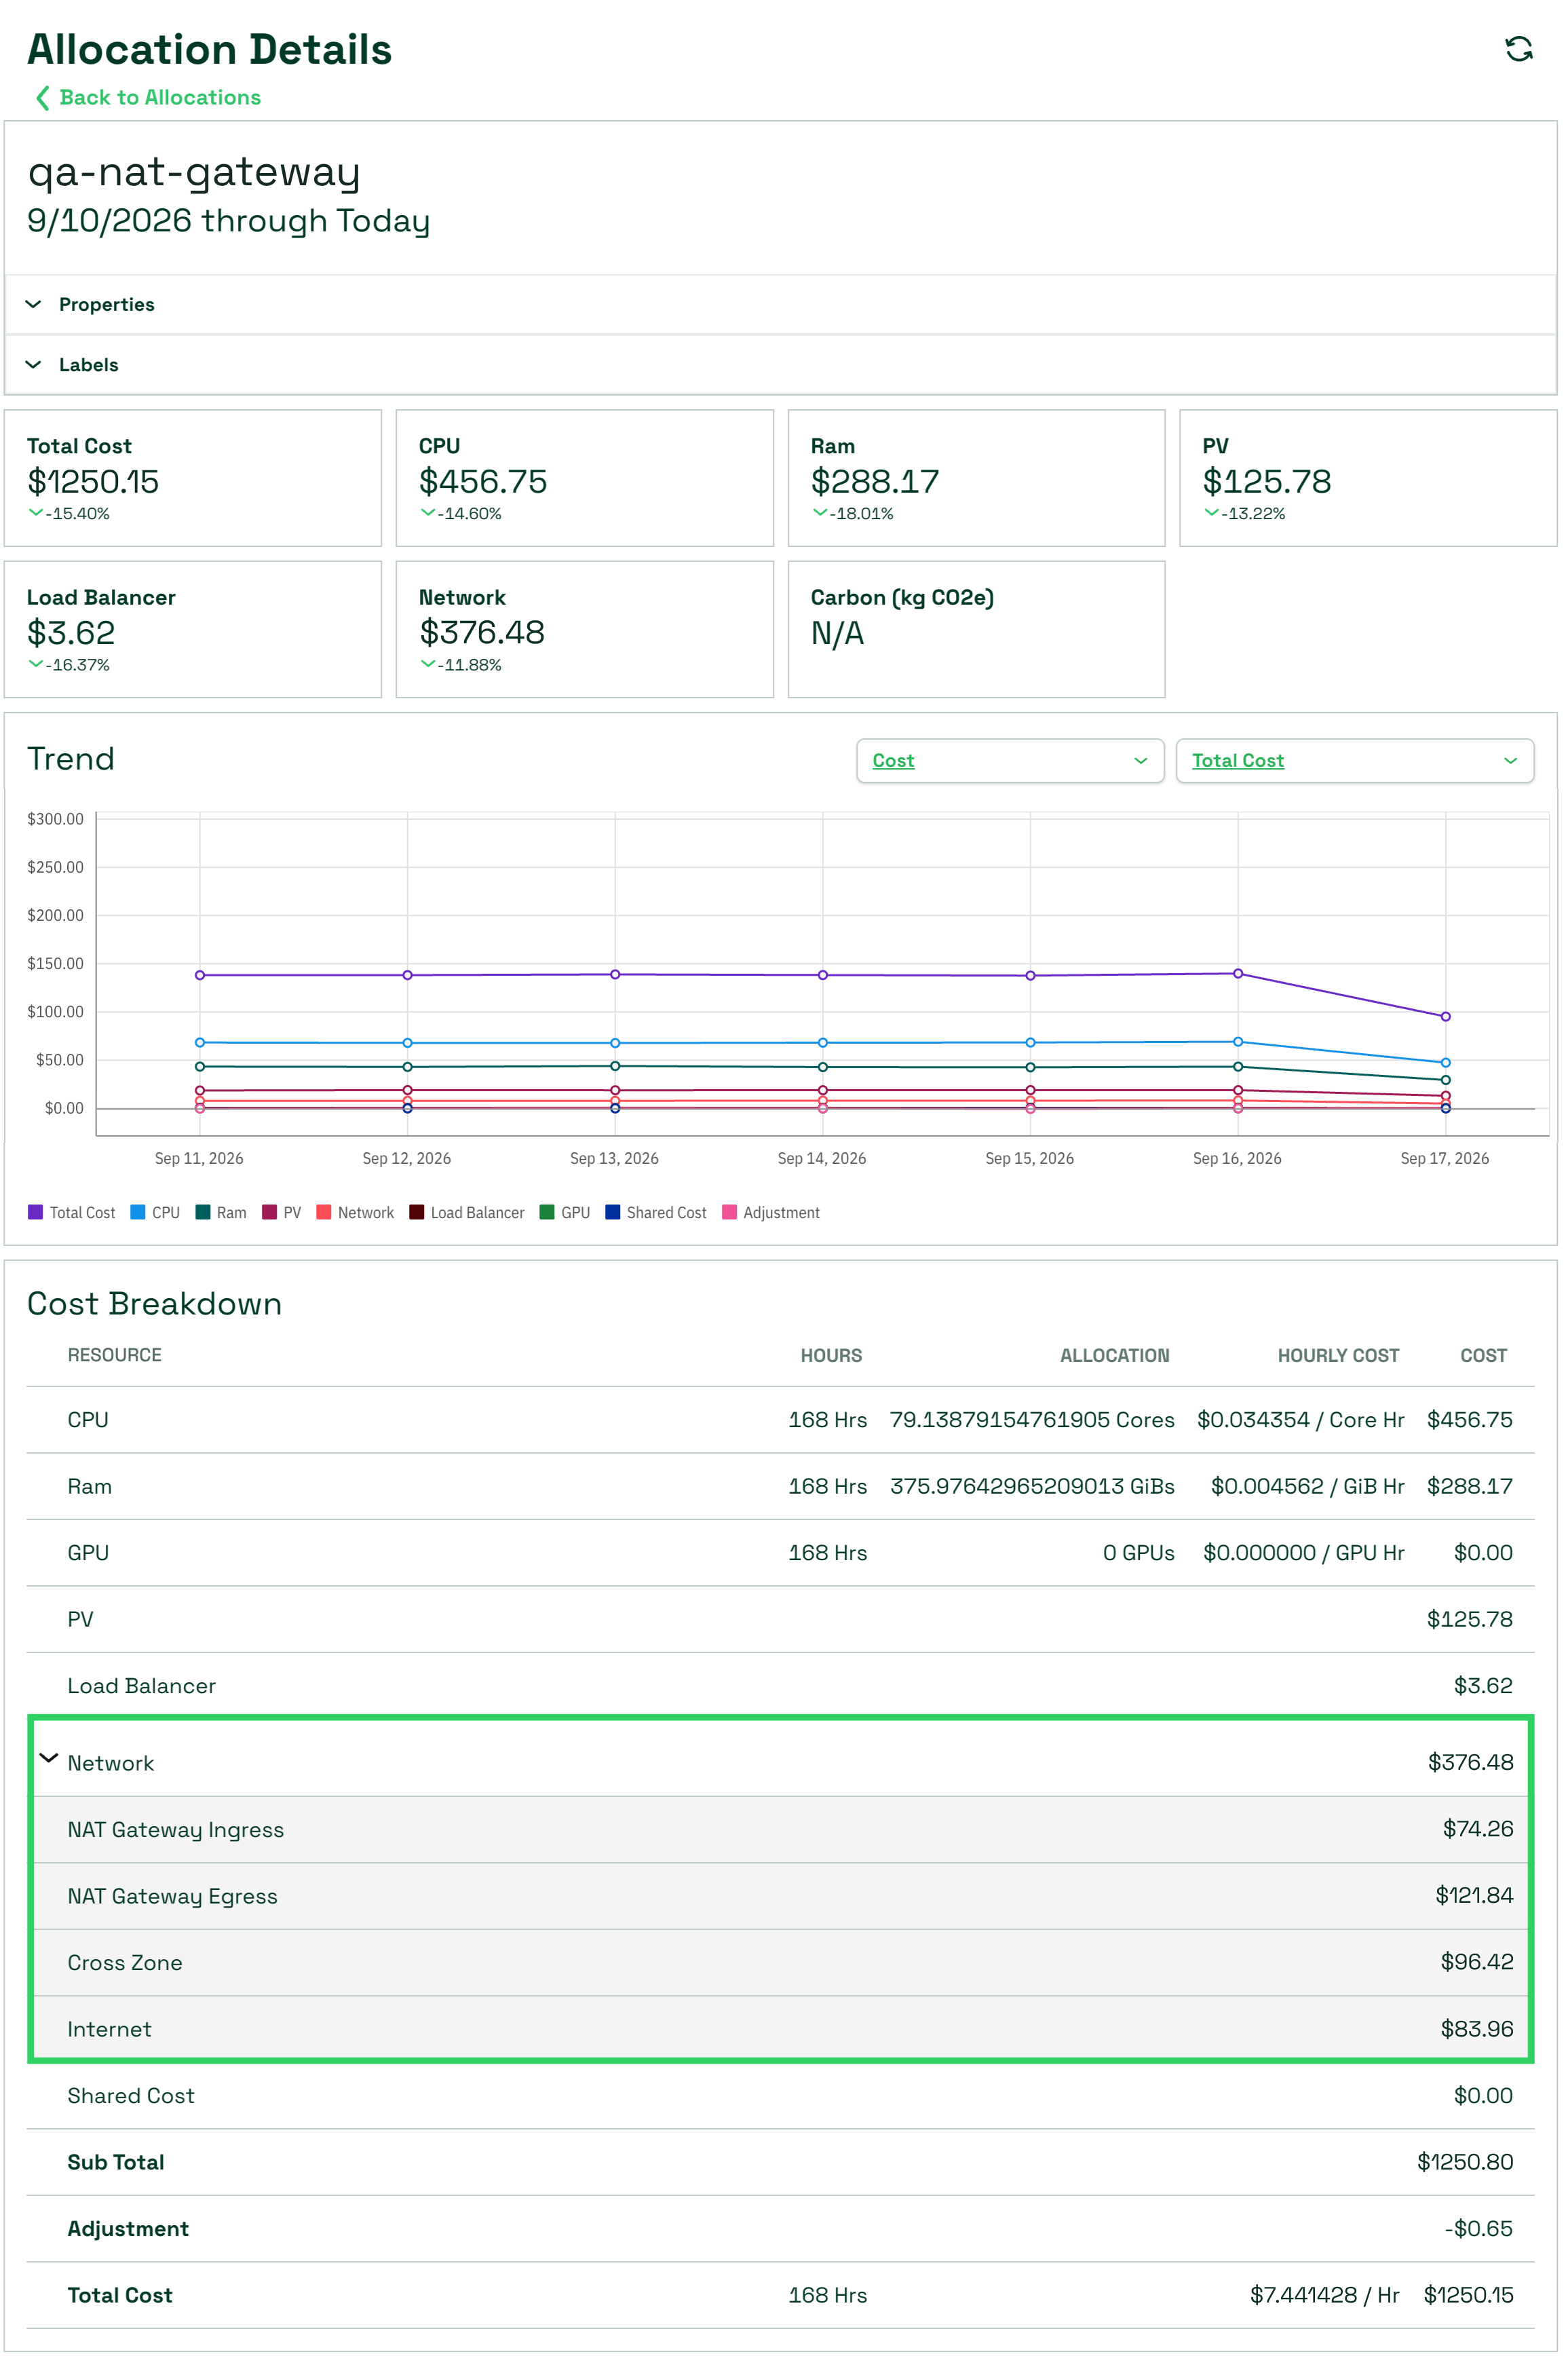Toggle PV legend entry in chart

point(282,1212)
